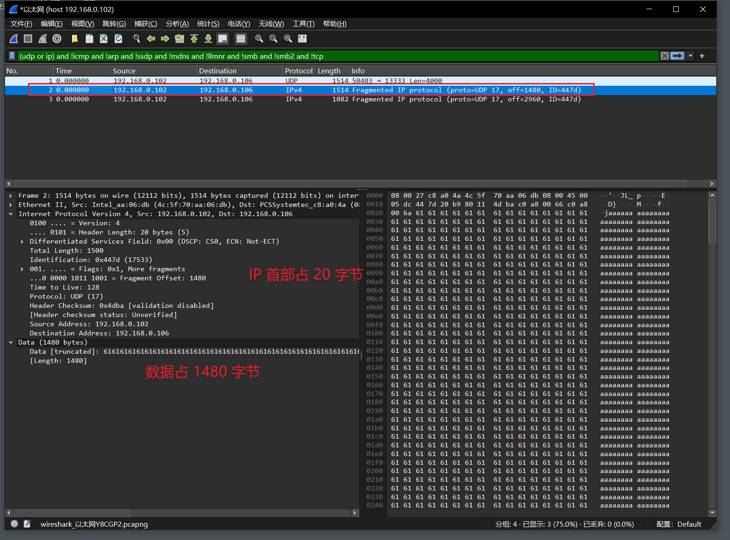Clear the display filter with X button
Viewport: 730px width, 540px height.
(664, 56)
